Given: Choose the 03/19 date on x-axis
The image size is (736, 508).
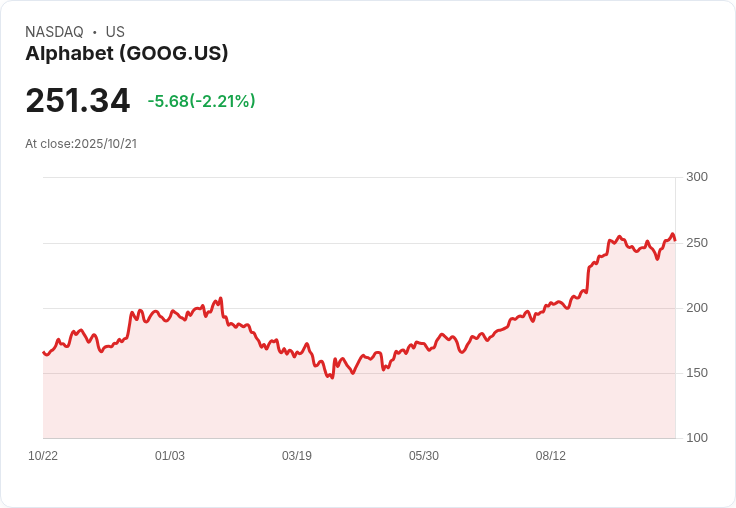Looking at the screenshot, I should point(297,456).
